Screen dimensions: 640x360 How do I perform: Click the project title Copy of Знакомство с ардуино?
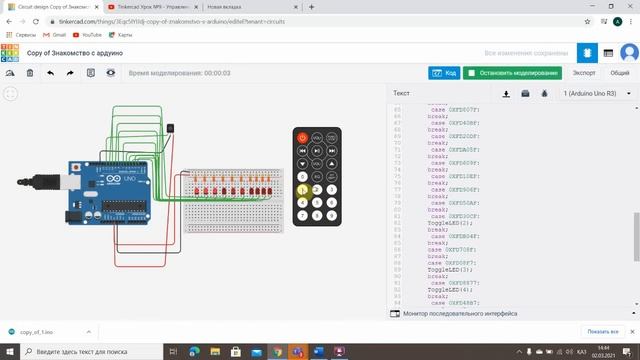pyautogui.click(x=75, y=53)
